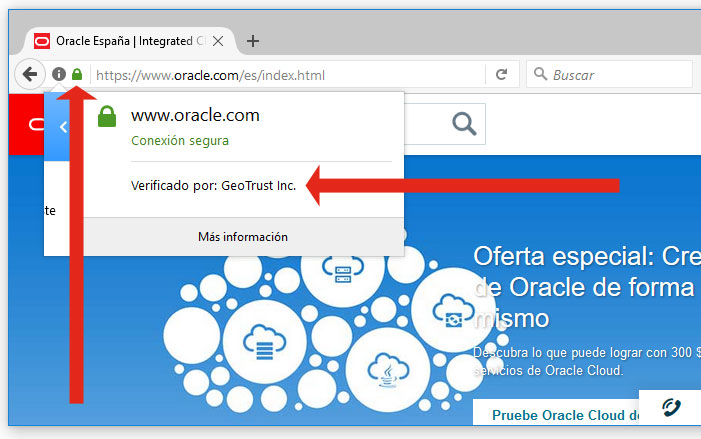Screen dimensions: 701x439
Task: Click the cloud database icon in bubble
Action: click(x=264, y=342)
